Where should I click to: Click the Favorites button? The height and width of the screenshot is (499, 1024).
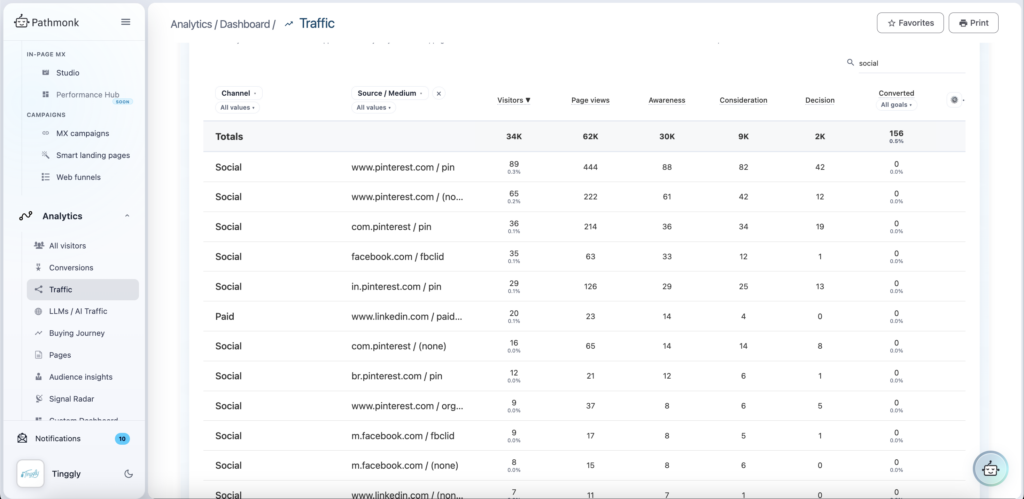coord(910,23)
